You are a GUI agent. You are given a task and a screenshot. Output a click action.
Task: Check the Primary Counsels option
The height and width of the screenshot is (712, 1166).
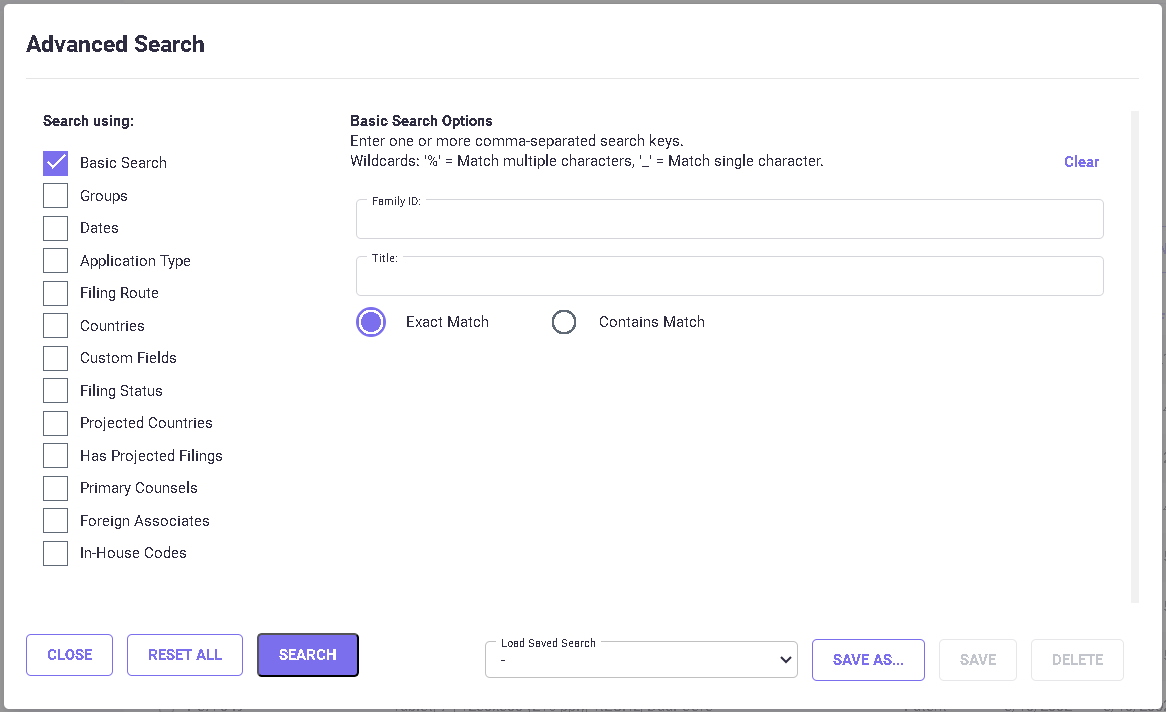56,488
